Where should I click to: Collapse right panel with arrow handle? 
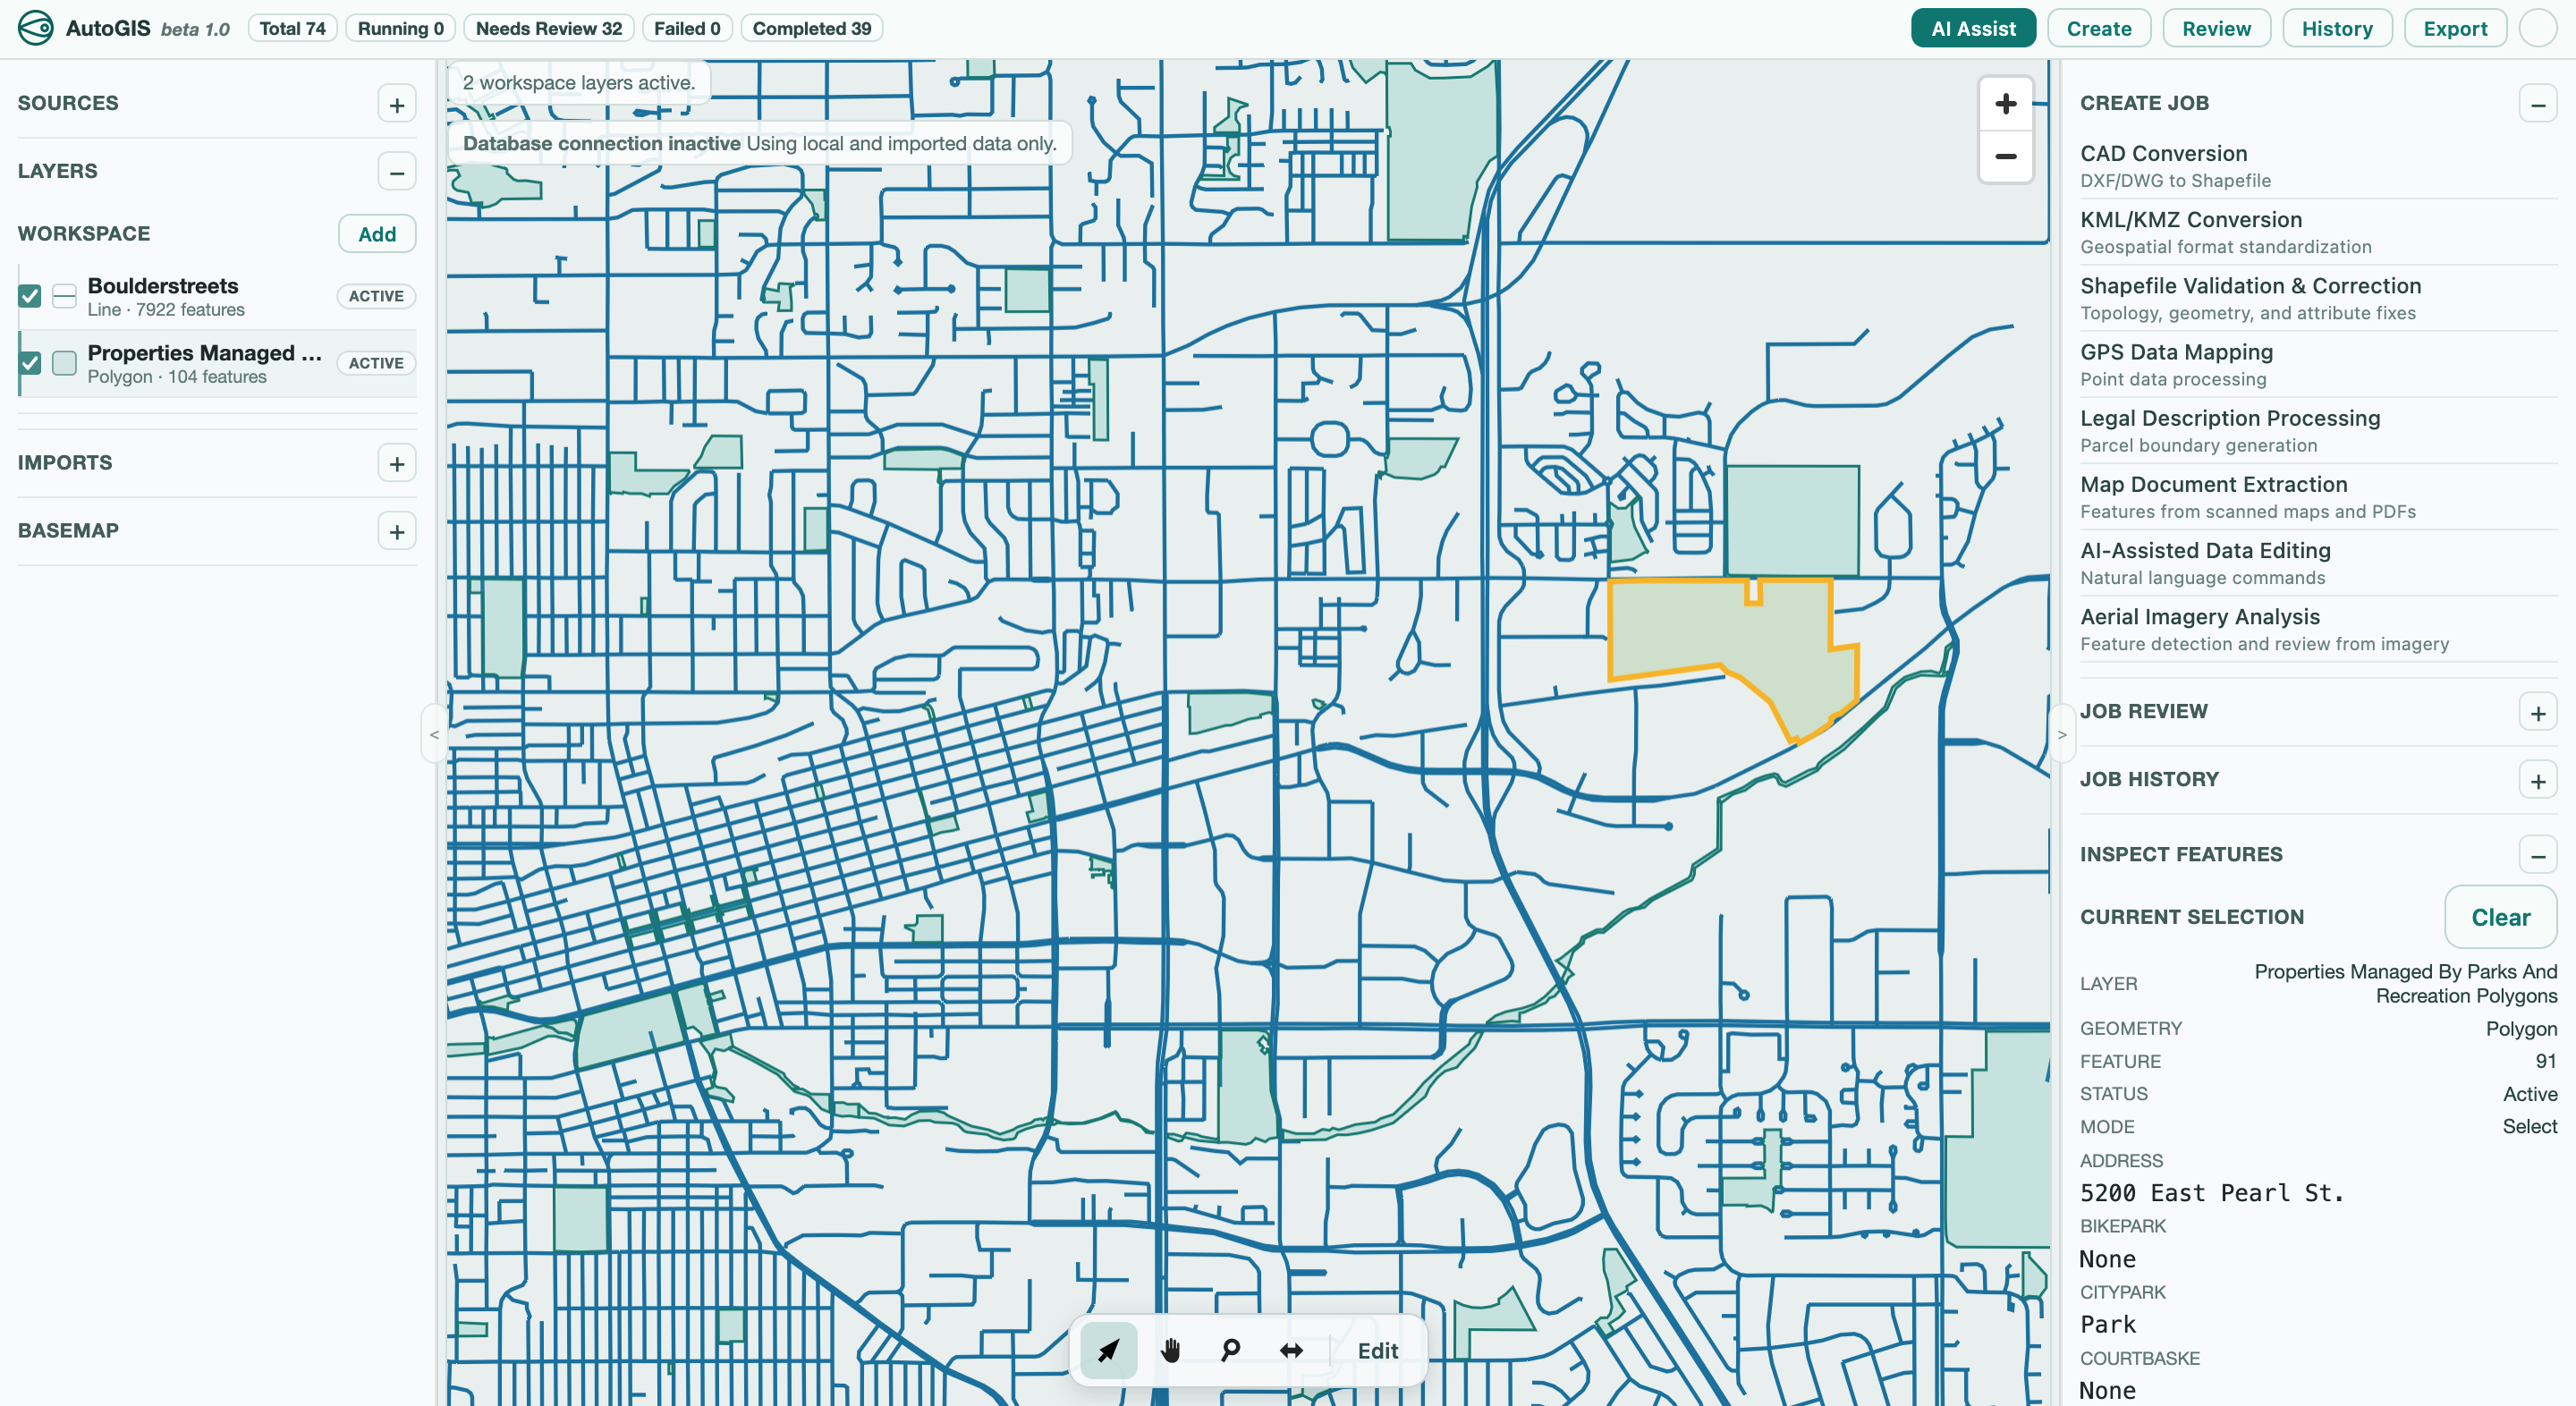click(x=2061, y=734)
